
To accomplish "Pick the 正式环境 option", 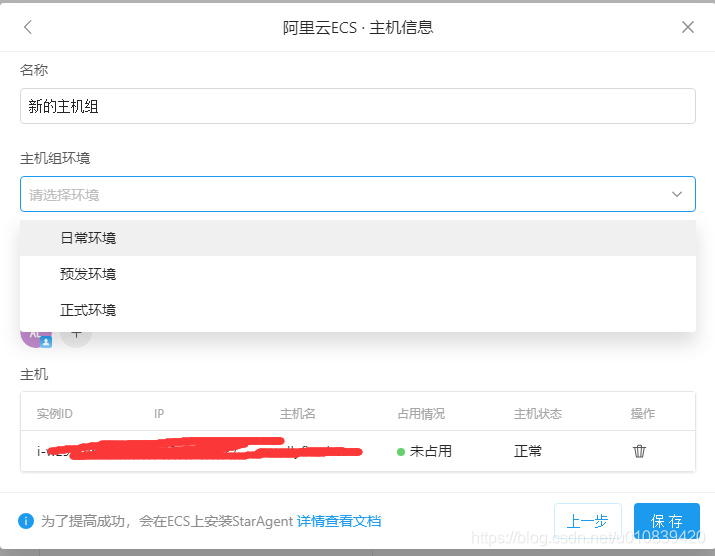I will pos(358,310).
